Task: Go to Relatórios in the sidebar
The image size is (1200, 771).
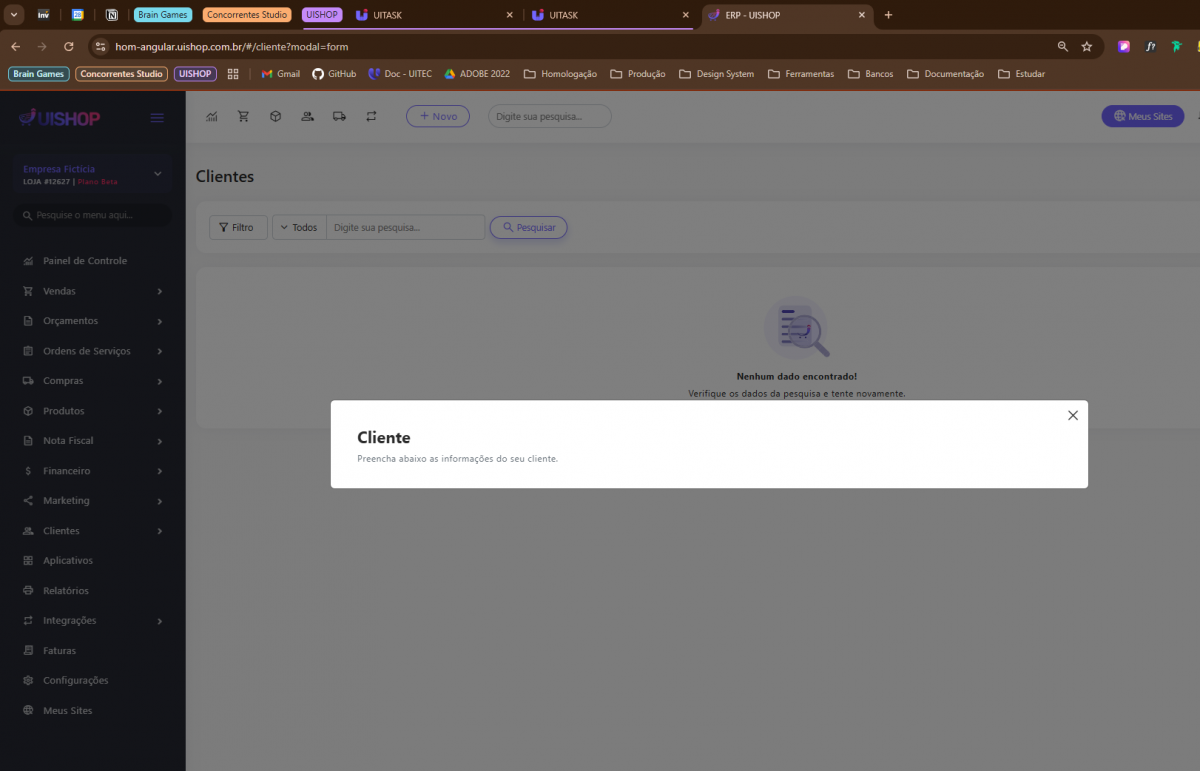Action: click(x=66, y=591)
